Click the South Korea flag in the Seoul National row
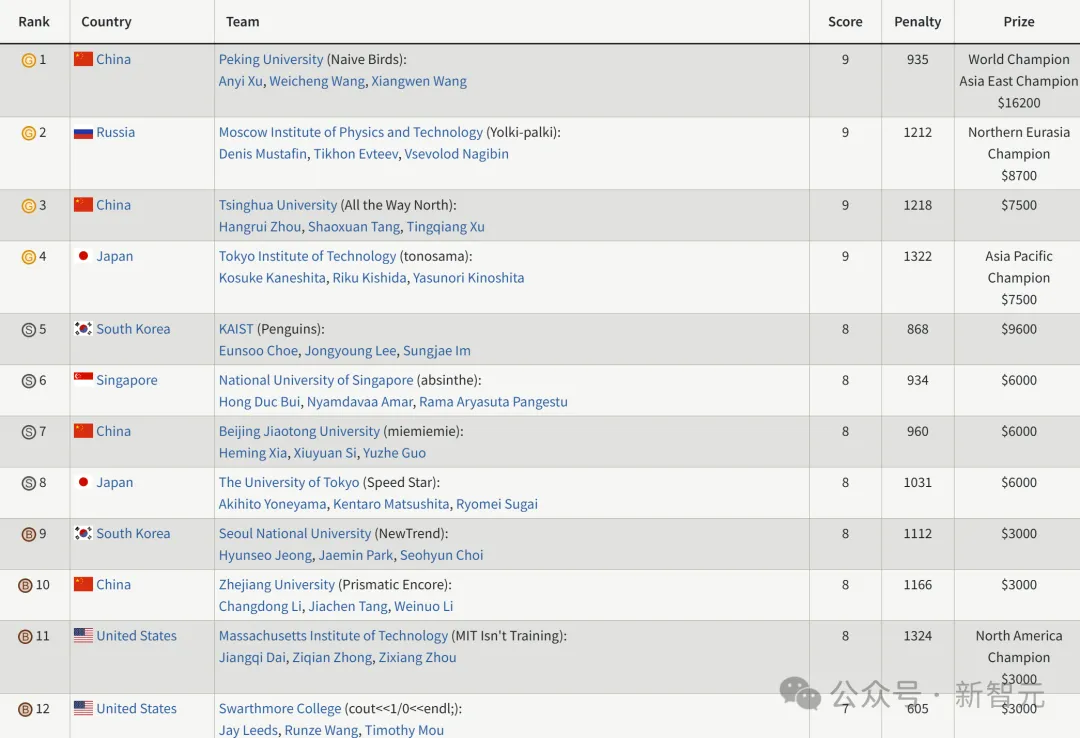This screenshot has height=738, width=1080. point(83,533)
